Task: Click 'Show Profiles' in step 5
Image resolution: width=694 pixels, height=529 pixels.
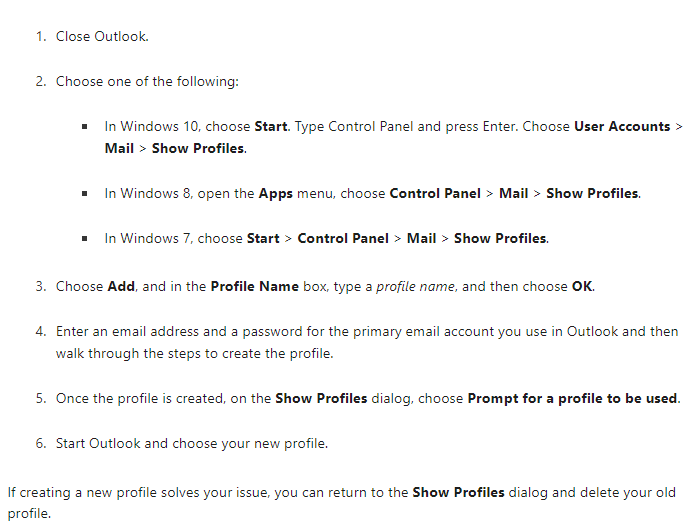Action: click(321, 398)
